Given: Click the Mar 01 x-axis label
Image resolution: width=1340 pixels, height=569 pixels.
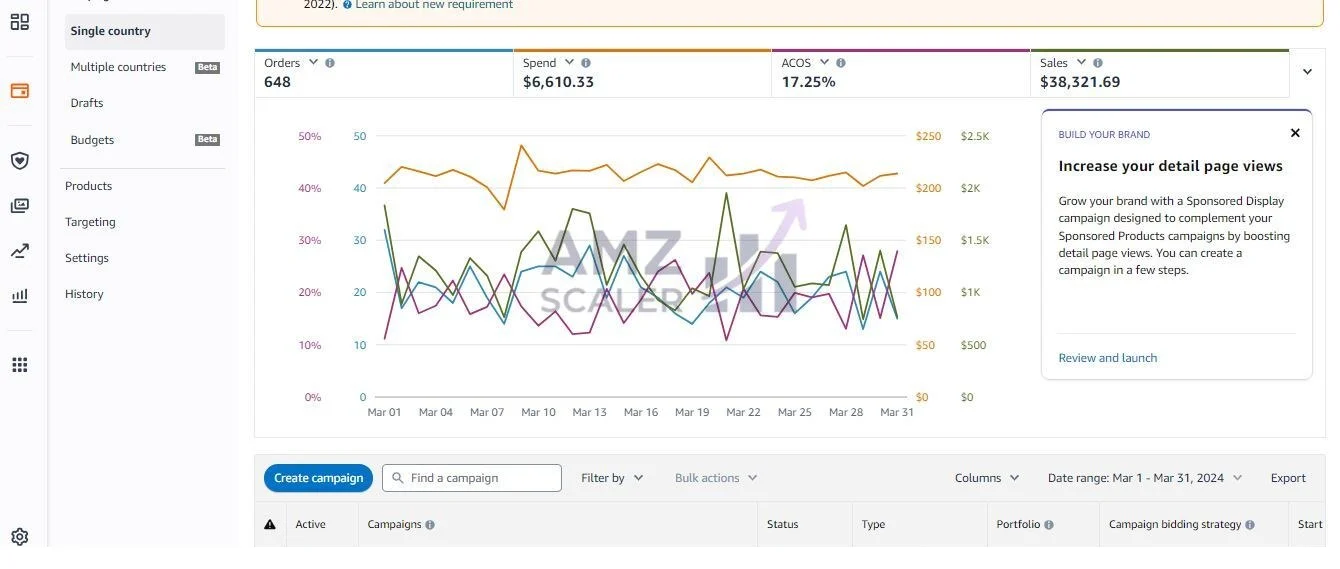Looking at the screenshot, I should [384, 412].
